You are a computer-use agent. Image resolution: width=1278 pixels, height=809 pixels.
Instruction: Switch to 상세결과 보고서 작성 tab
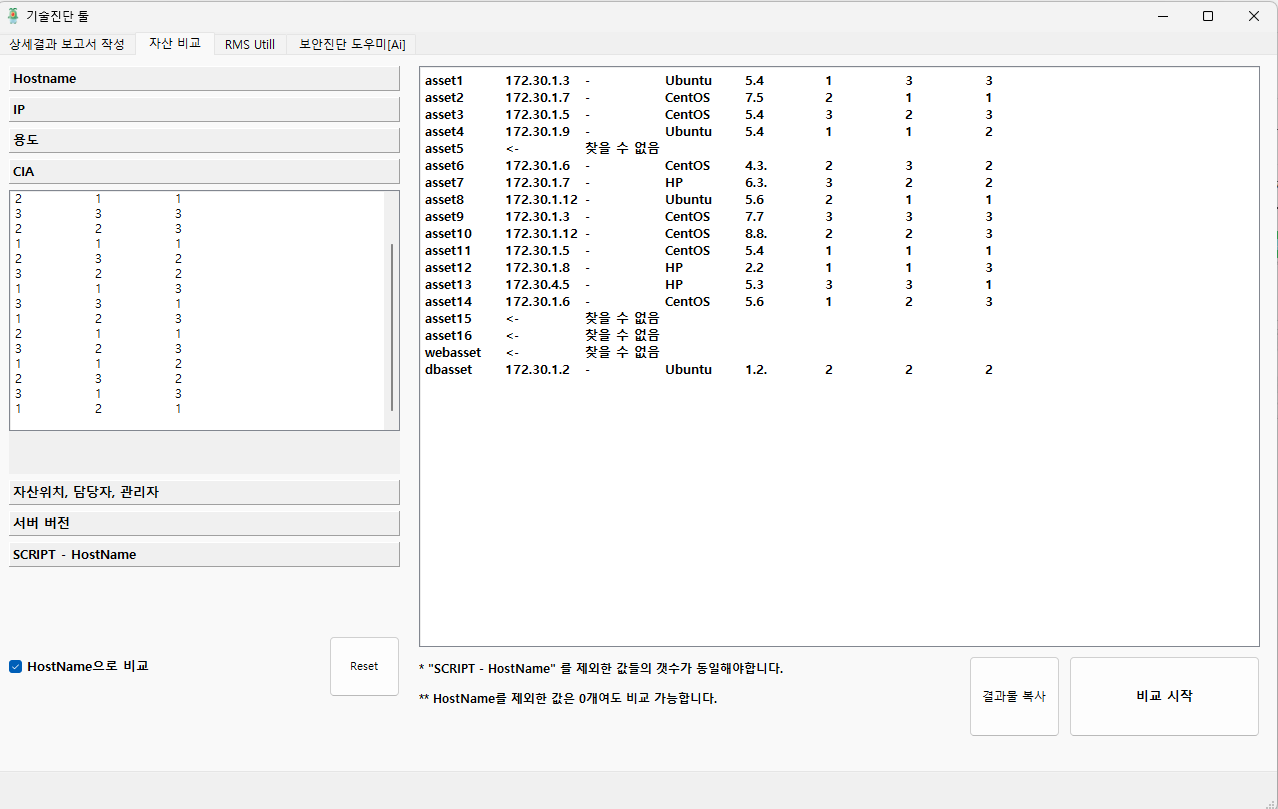[67, 44]
